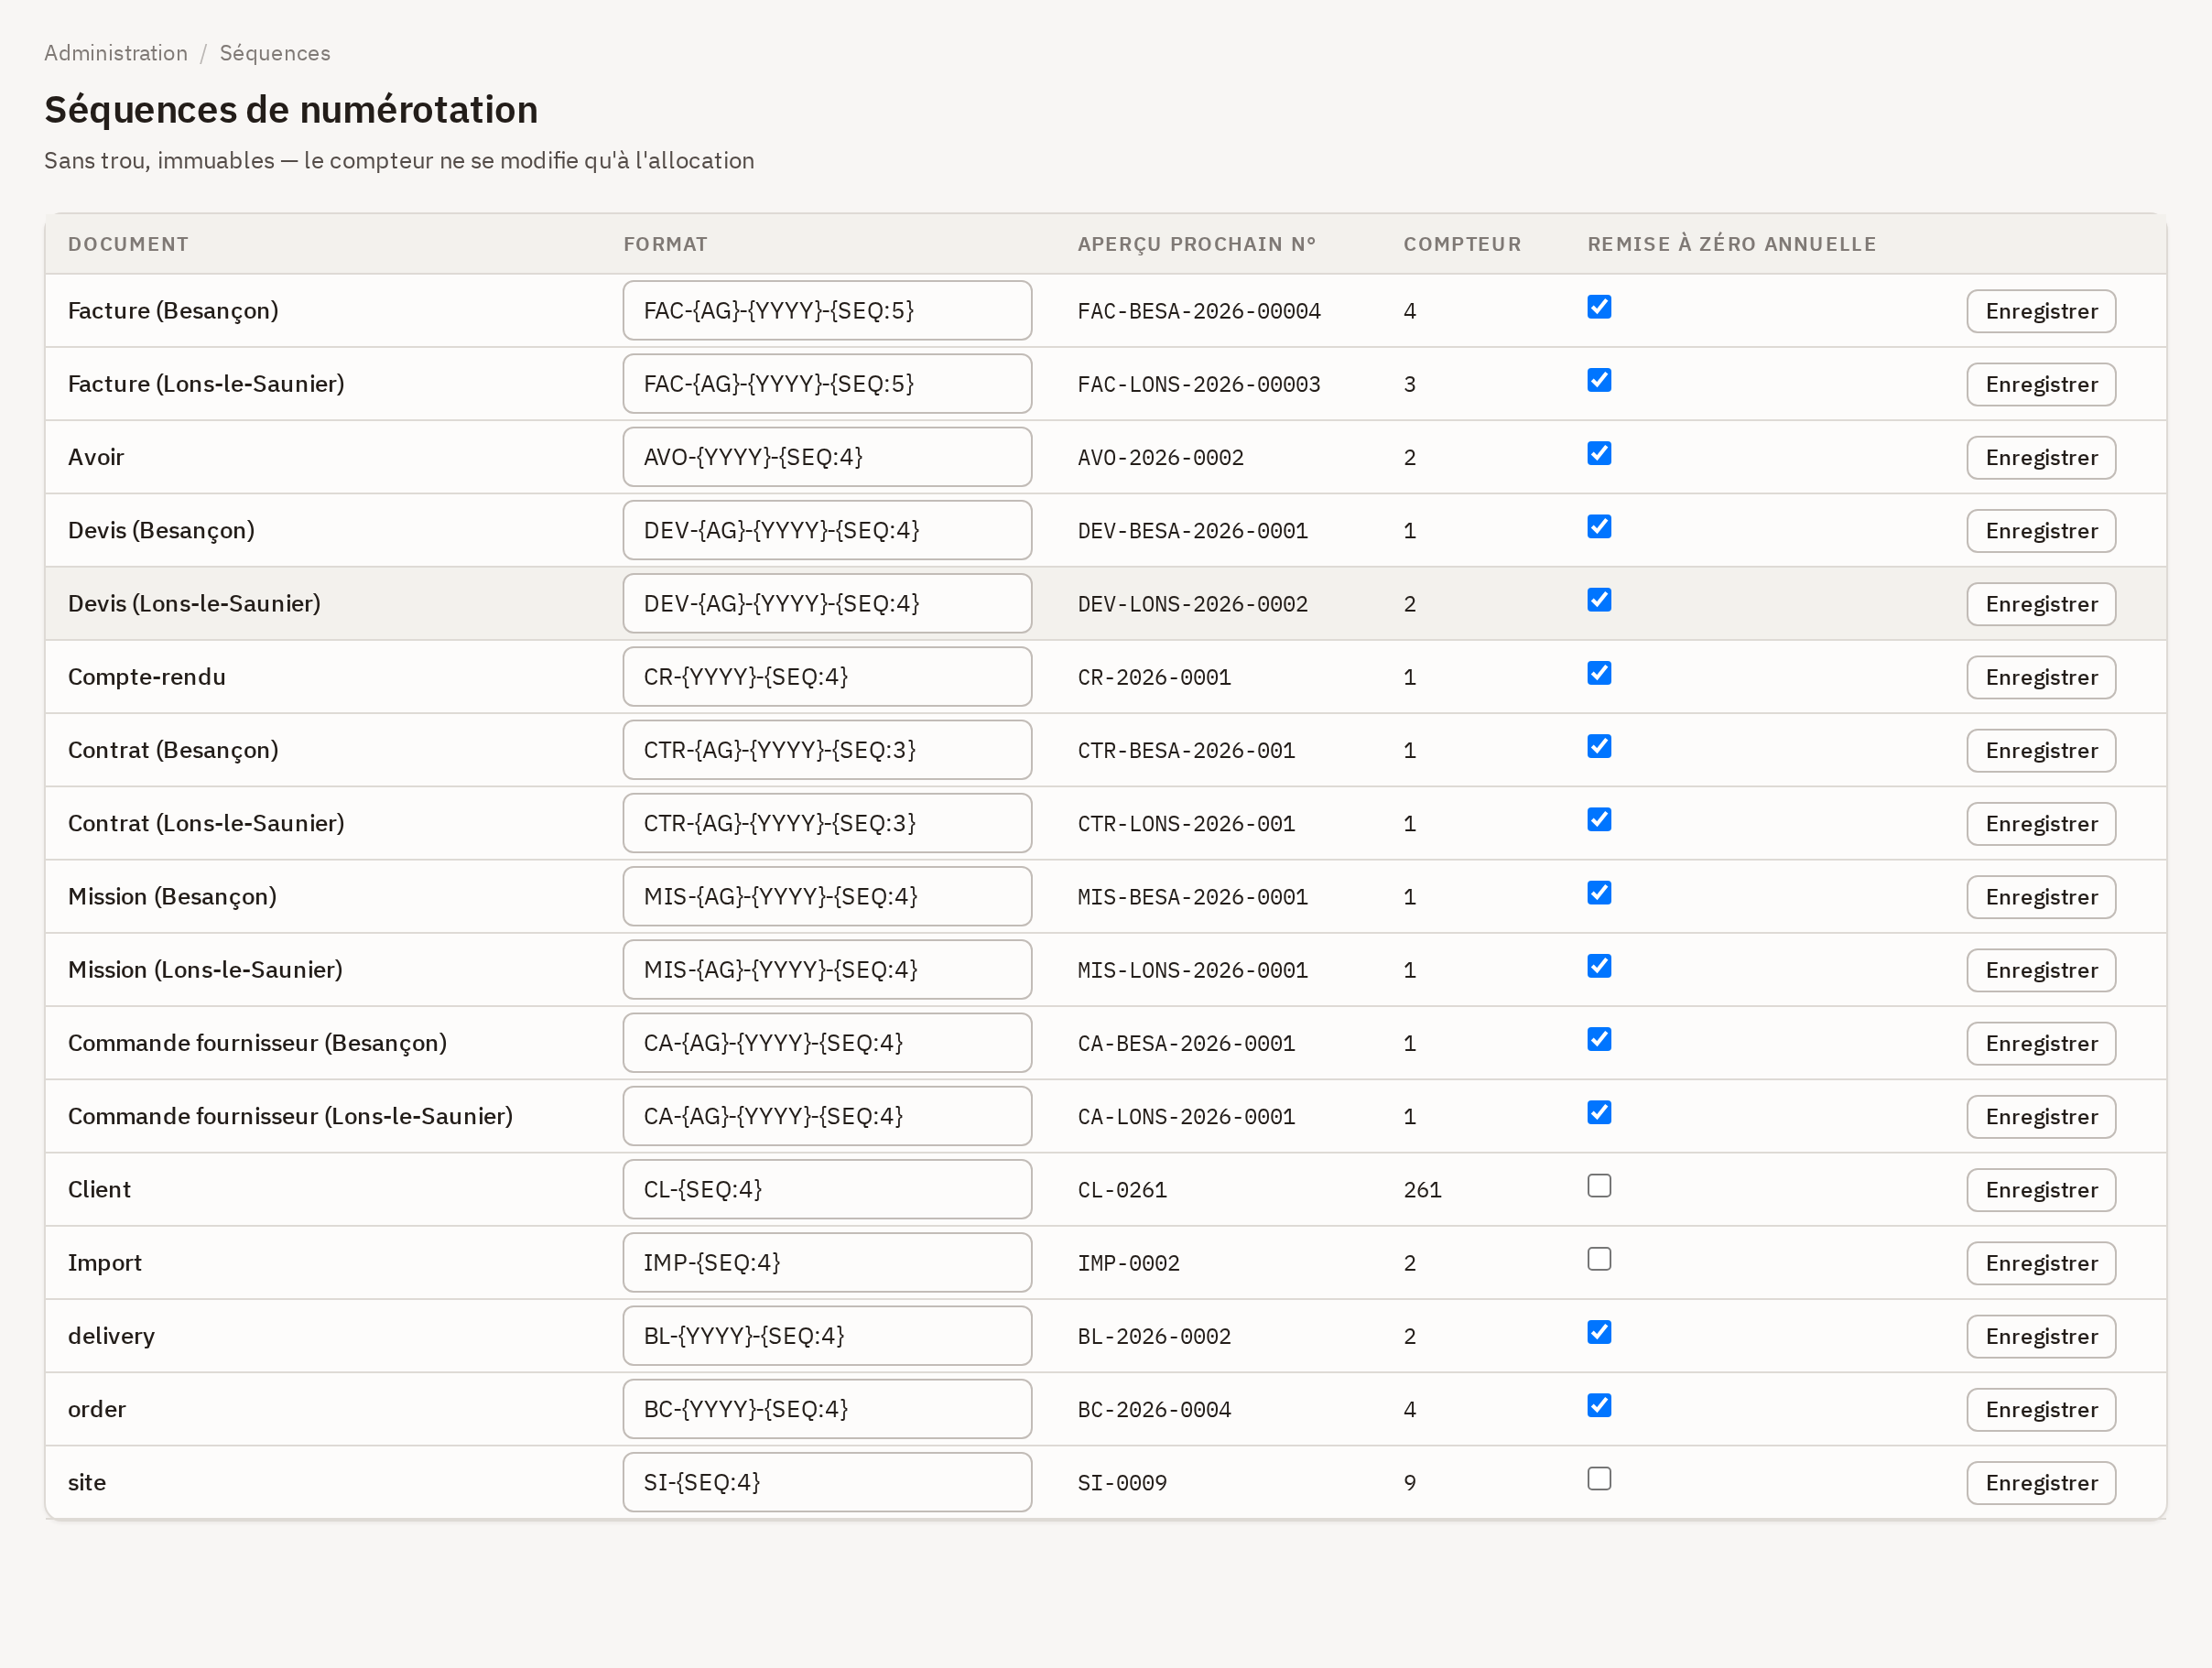This screenshot has width=2212, height=1668.
Task: Click Enregistrer for Facture (Besançon)
Action: (x=2041, y=311)
